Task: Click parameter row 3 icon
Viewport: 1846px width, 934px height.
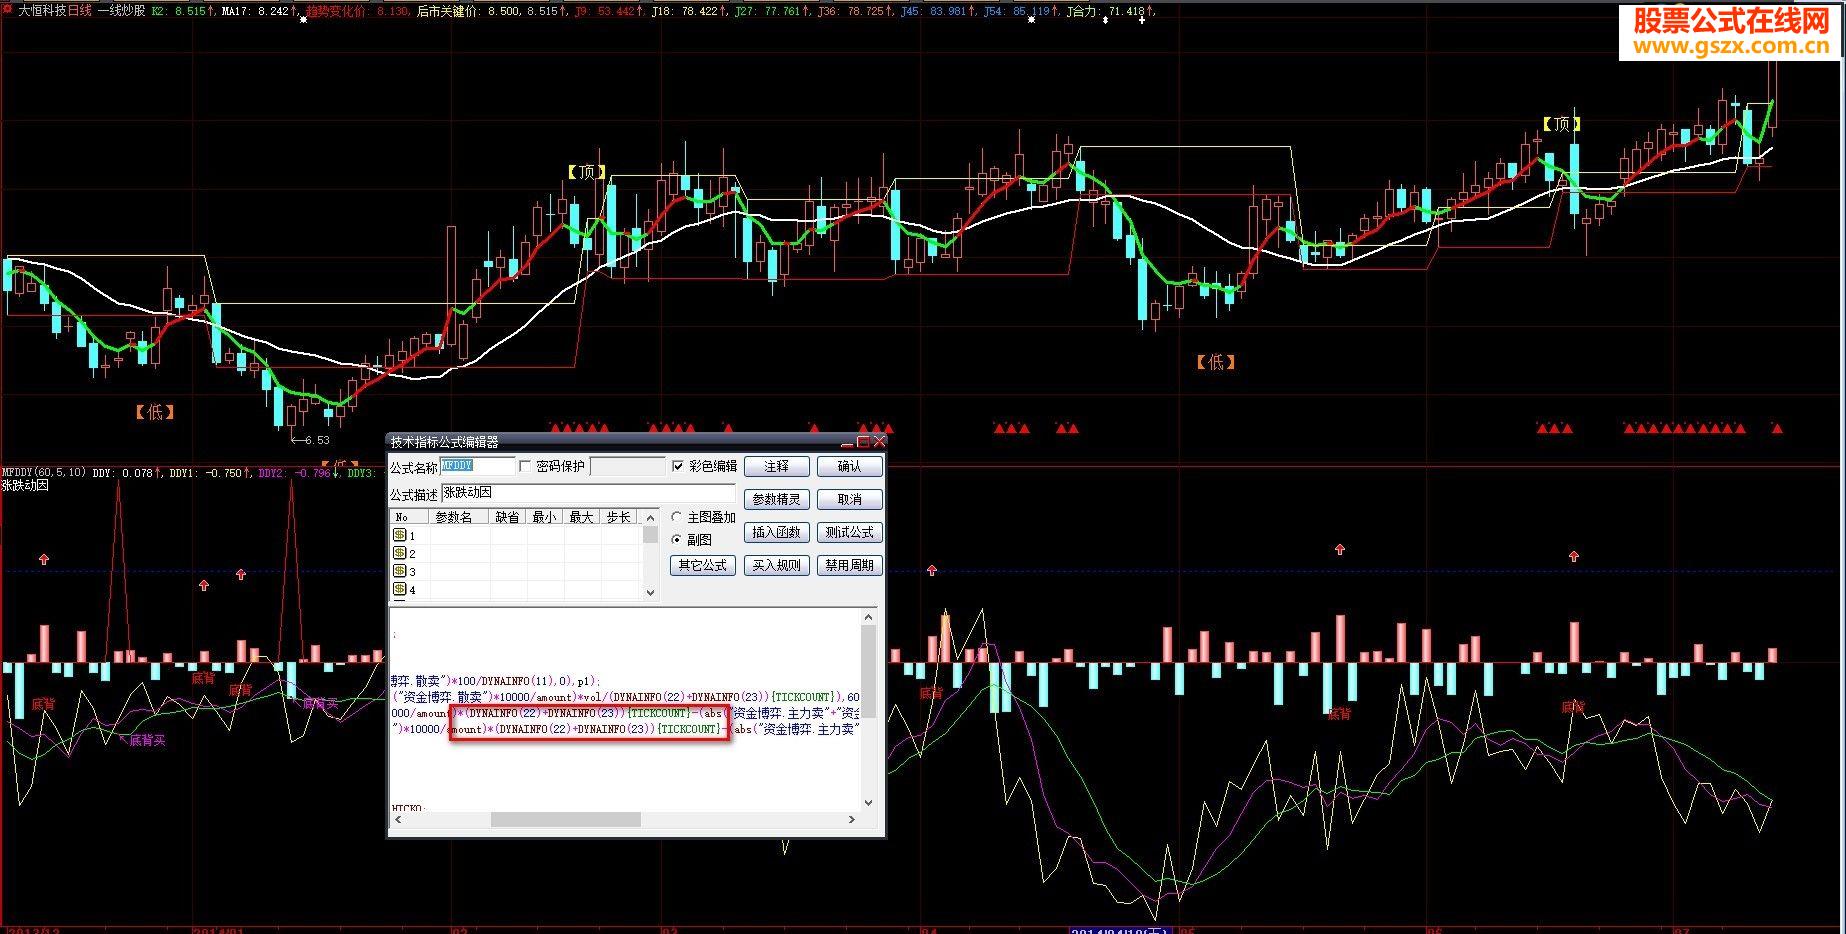Action: coord(400,572)
